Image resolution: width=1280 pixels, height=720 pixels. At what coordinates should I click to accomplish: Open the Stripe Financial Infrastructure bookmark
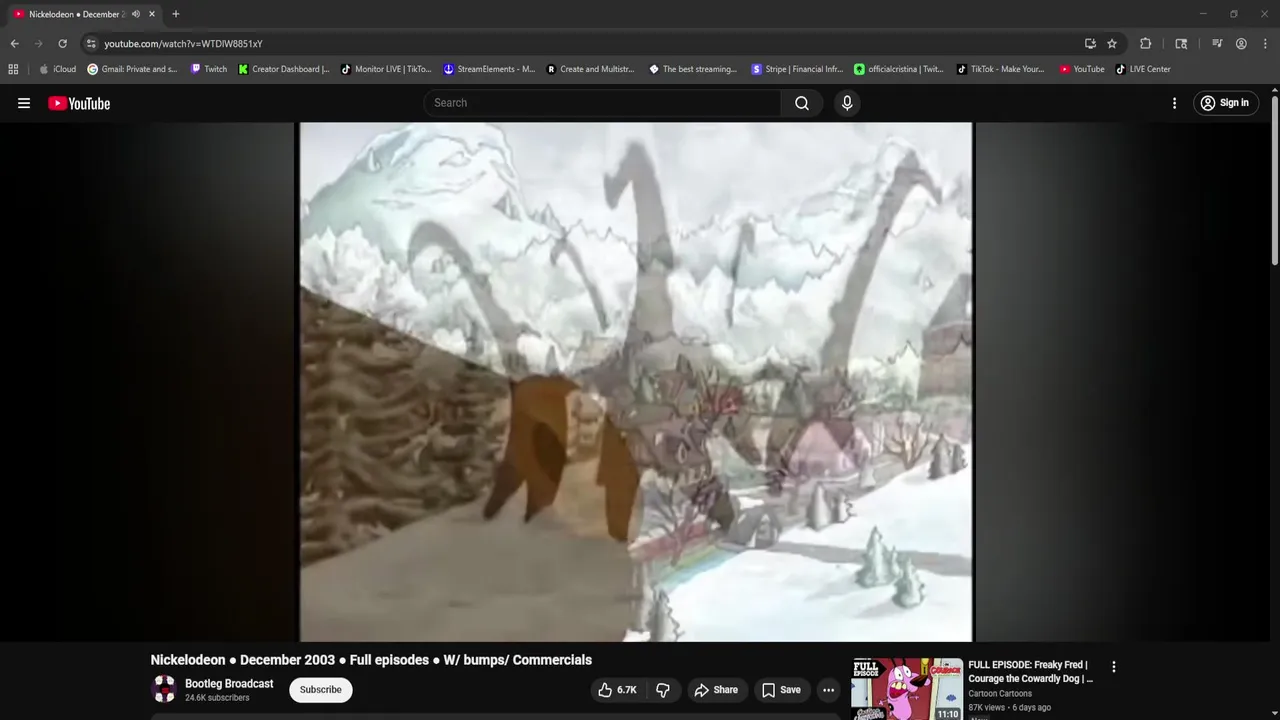tap(797, 69)
